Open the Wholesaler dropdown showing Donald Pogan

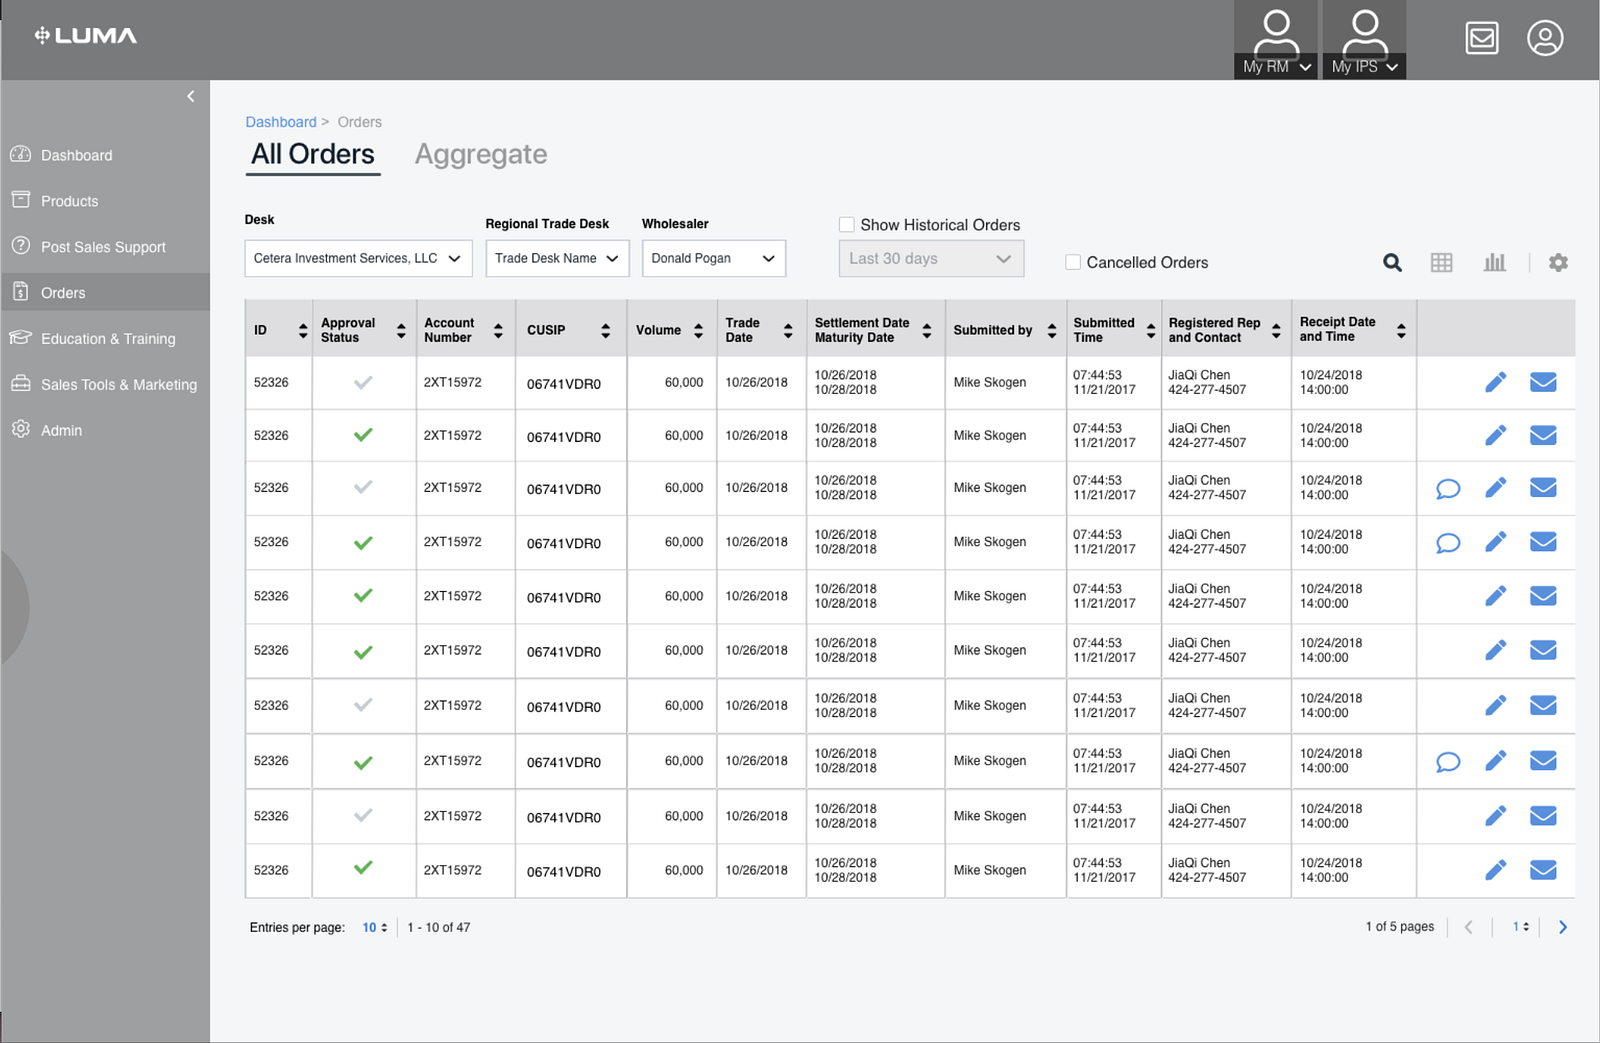coord(713,258)
